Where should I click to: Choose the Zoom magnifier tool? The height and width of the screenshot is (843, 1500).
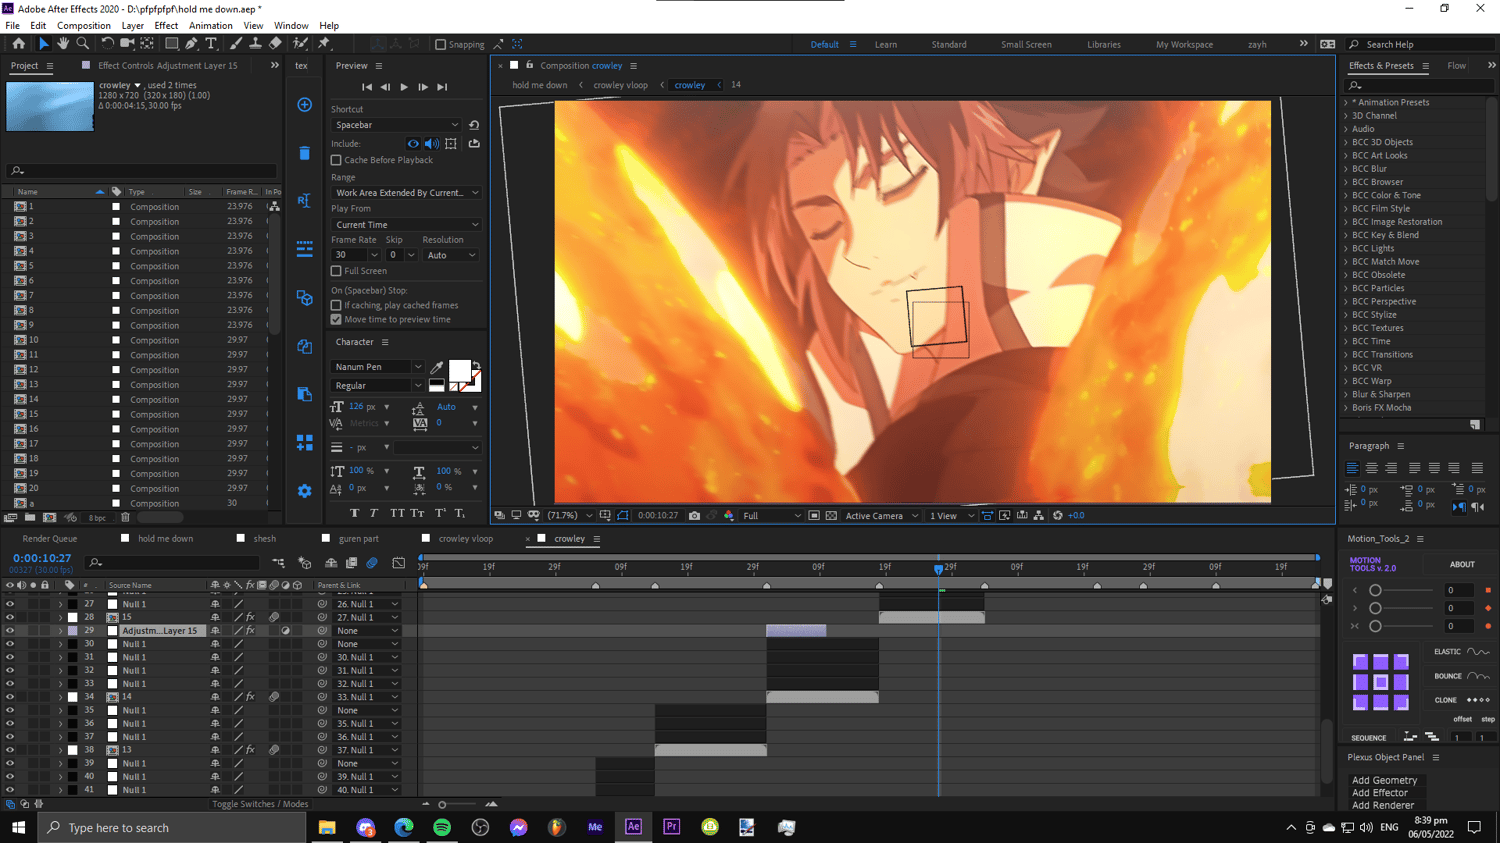(83, 44)
